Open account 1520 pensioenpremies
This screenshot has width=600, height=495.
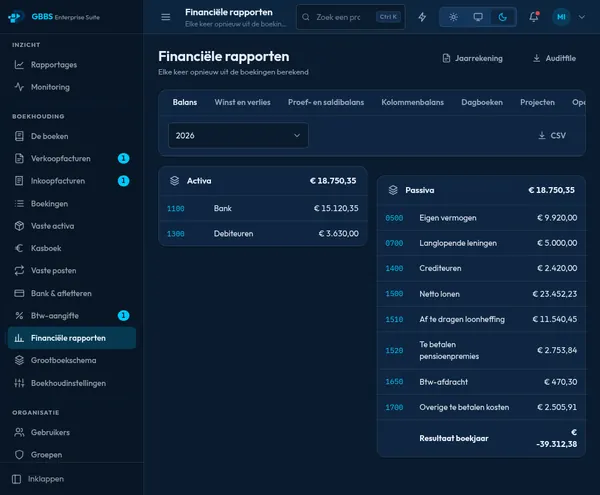point(394,350)
